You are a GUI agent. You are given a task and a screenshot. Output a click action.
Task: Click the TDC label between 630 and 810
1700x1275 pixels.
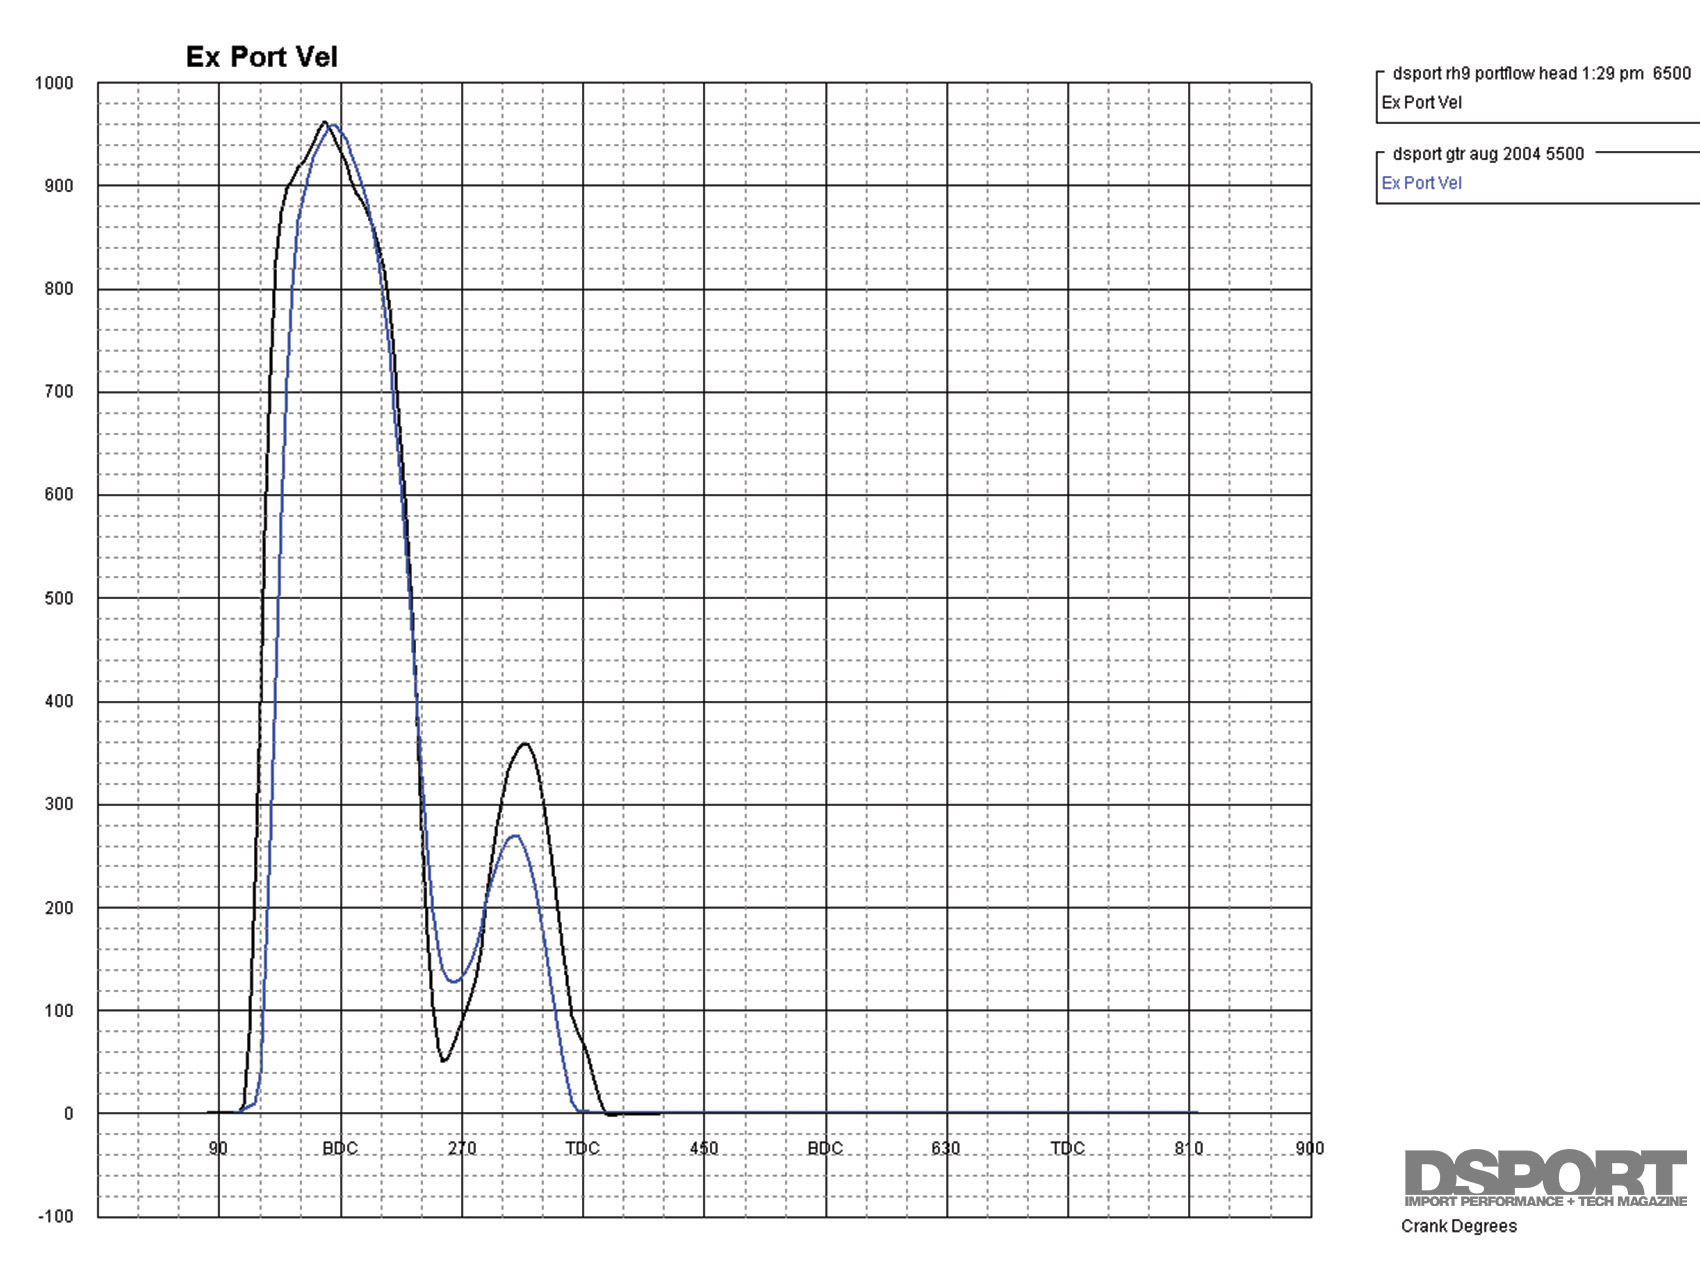click(1067, 1148)
